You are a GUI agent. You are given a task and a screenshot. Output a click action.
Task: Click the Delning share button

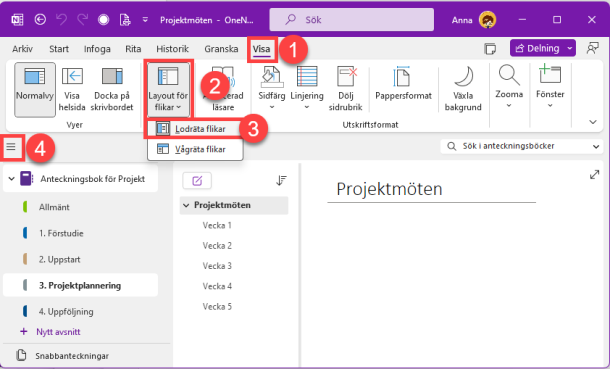click(537, 48)
